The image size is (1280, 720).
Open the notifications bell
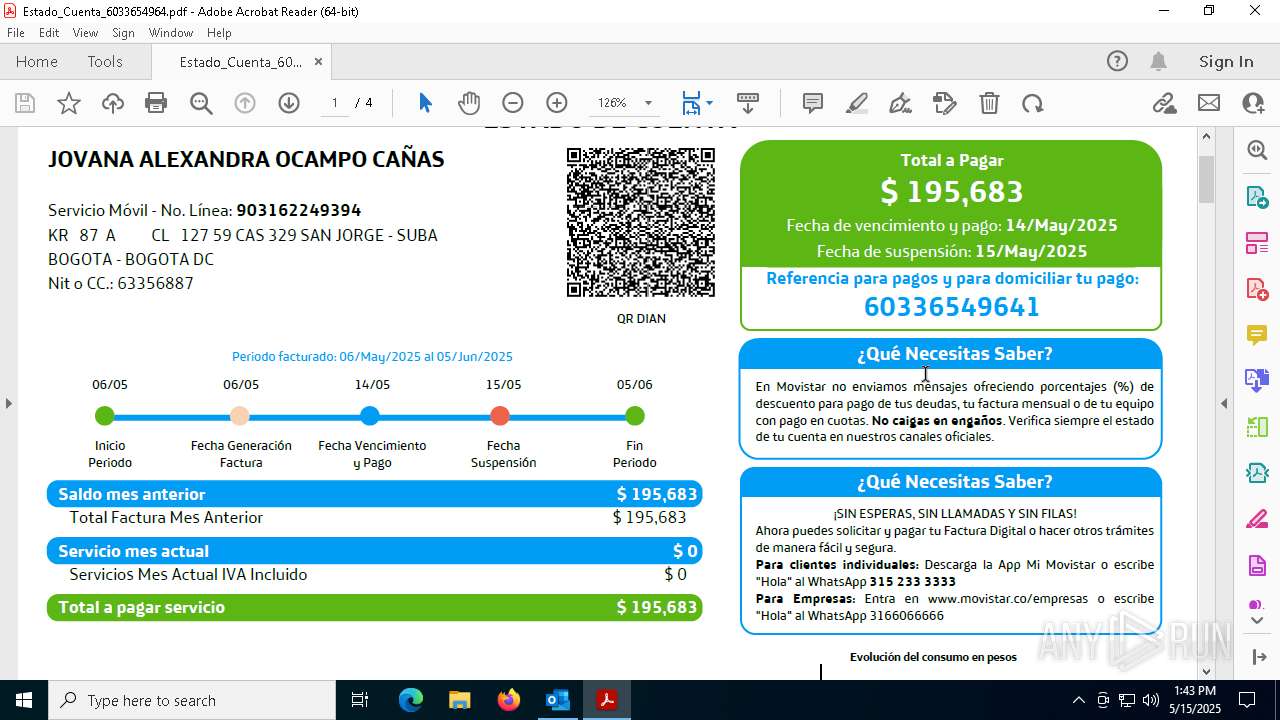pos(1158,62)
